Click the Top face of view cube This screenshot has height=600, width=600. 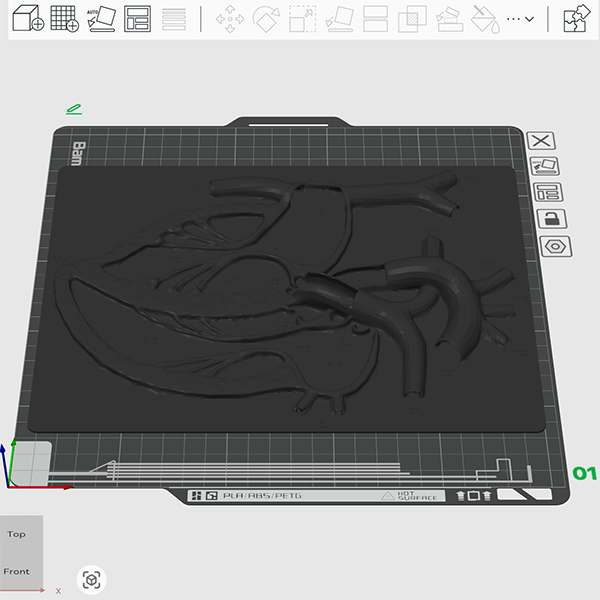(x=17, y=534)
